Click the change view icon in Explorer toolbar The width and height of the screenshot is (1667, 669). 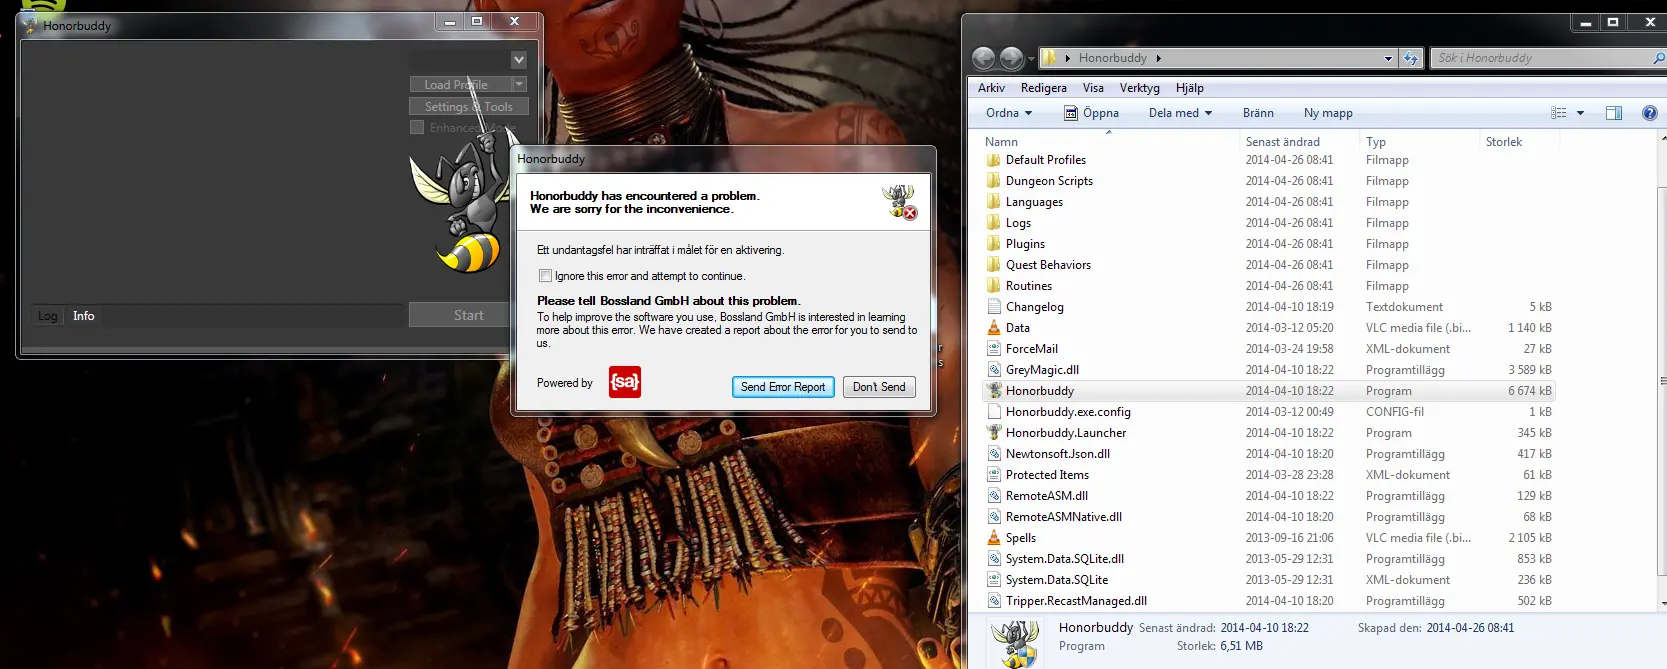[x=1559, y=113]
